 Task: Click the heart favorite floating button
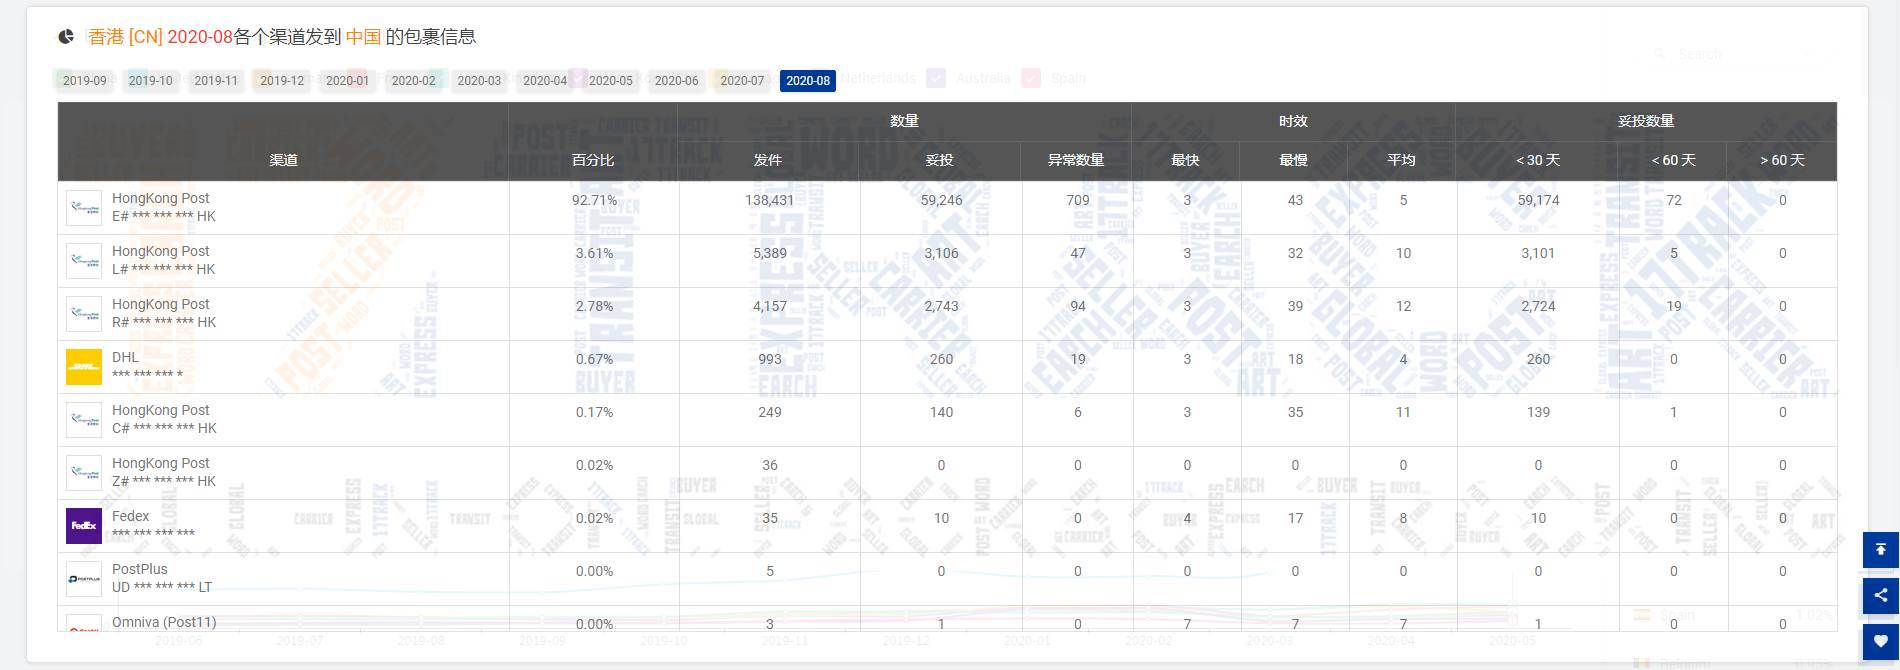[1881, 642]
